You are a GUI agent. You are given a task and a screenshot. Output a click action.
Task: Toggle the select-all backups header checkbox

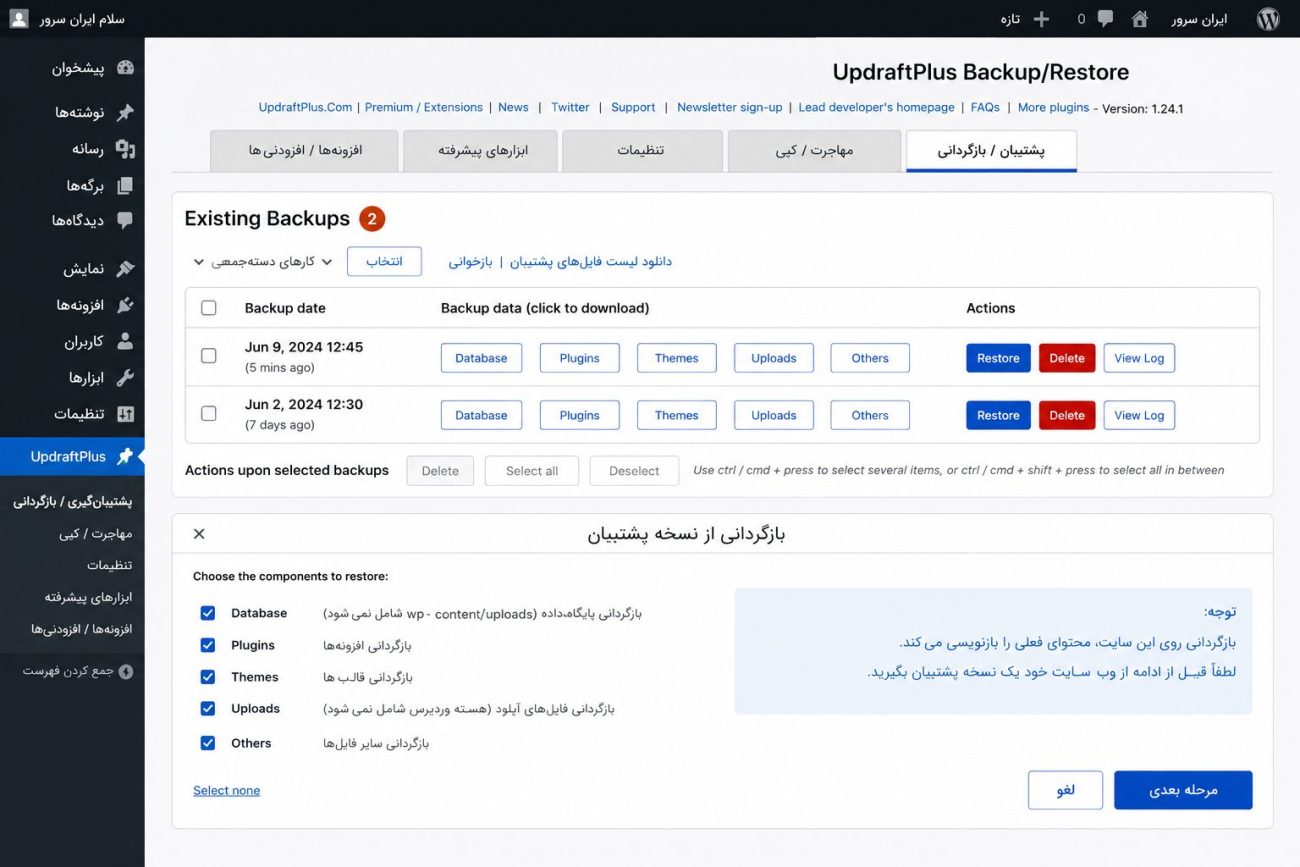(x=209, y=308)
